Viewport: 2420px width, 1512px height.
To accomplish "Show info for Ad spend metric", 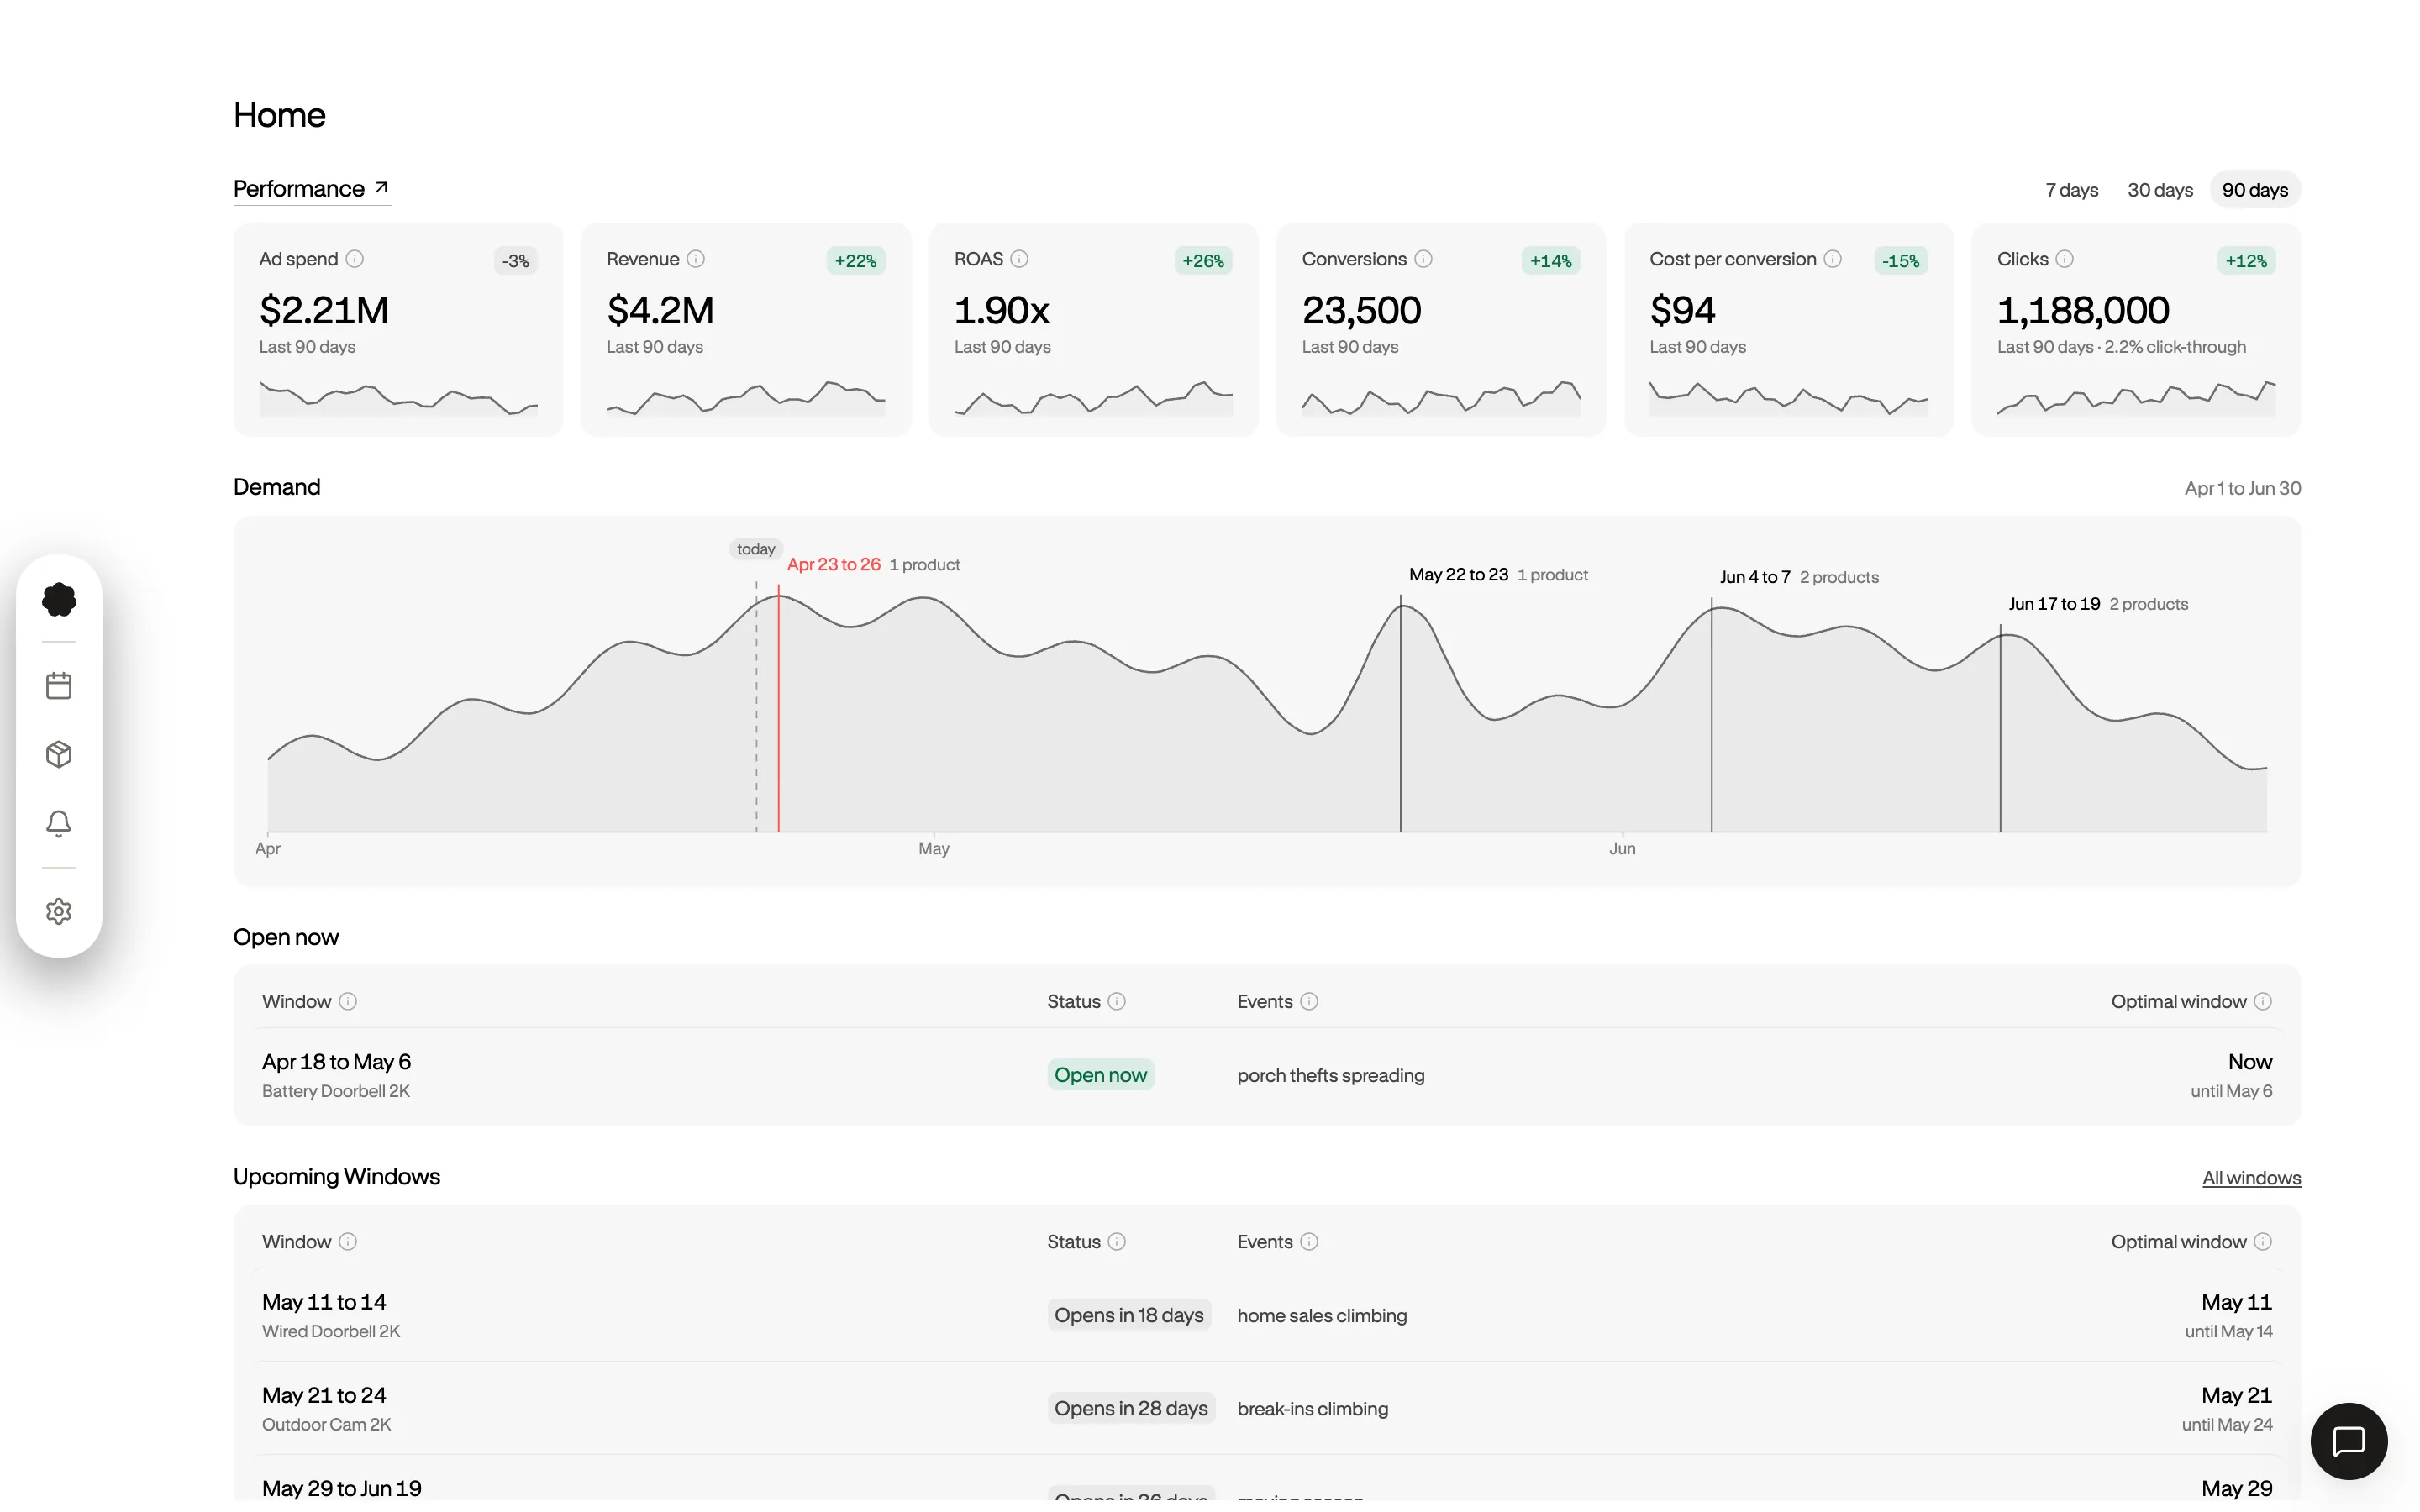I will 355,259.
